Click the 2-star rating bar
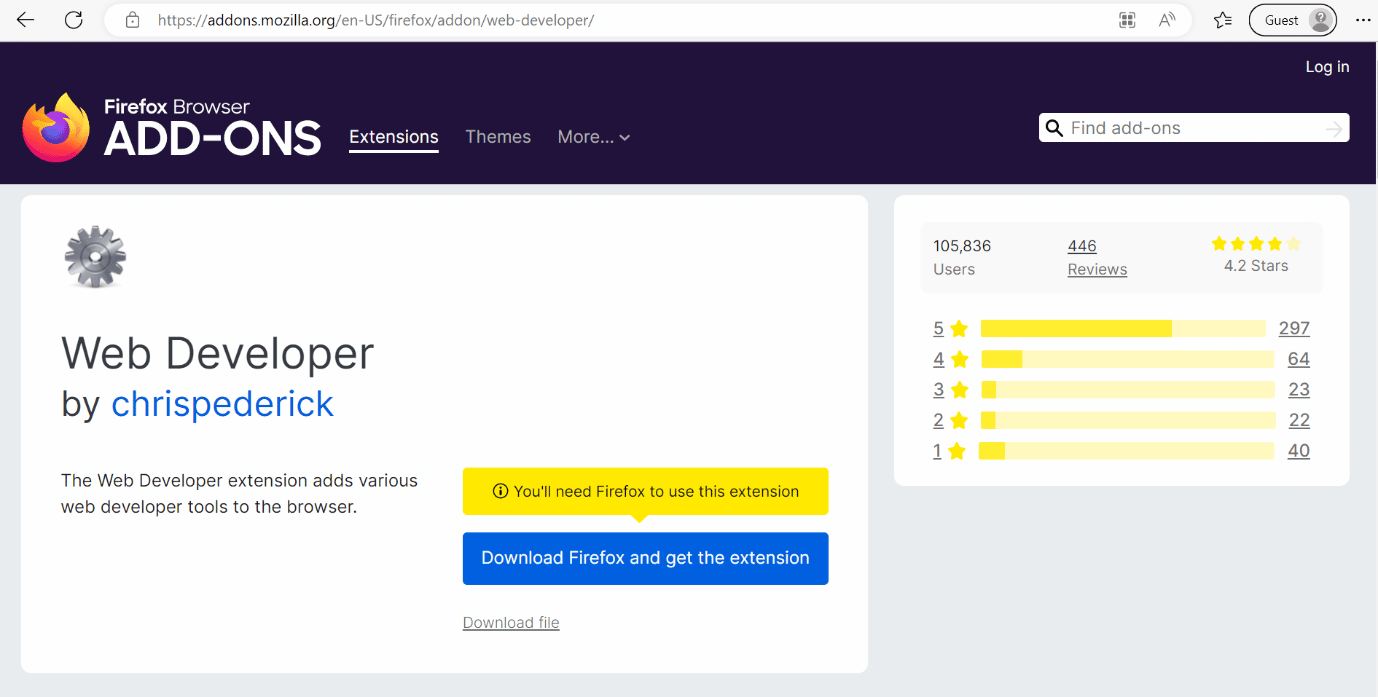This screenshot has height=697, width=1378. [x=1128, y=420]
